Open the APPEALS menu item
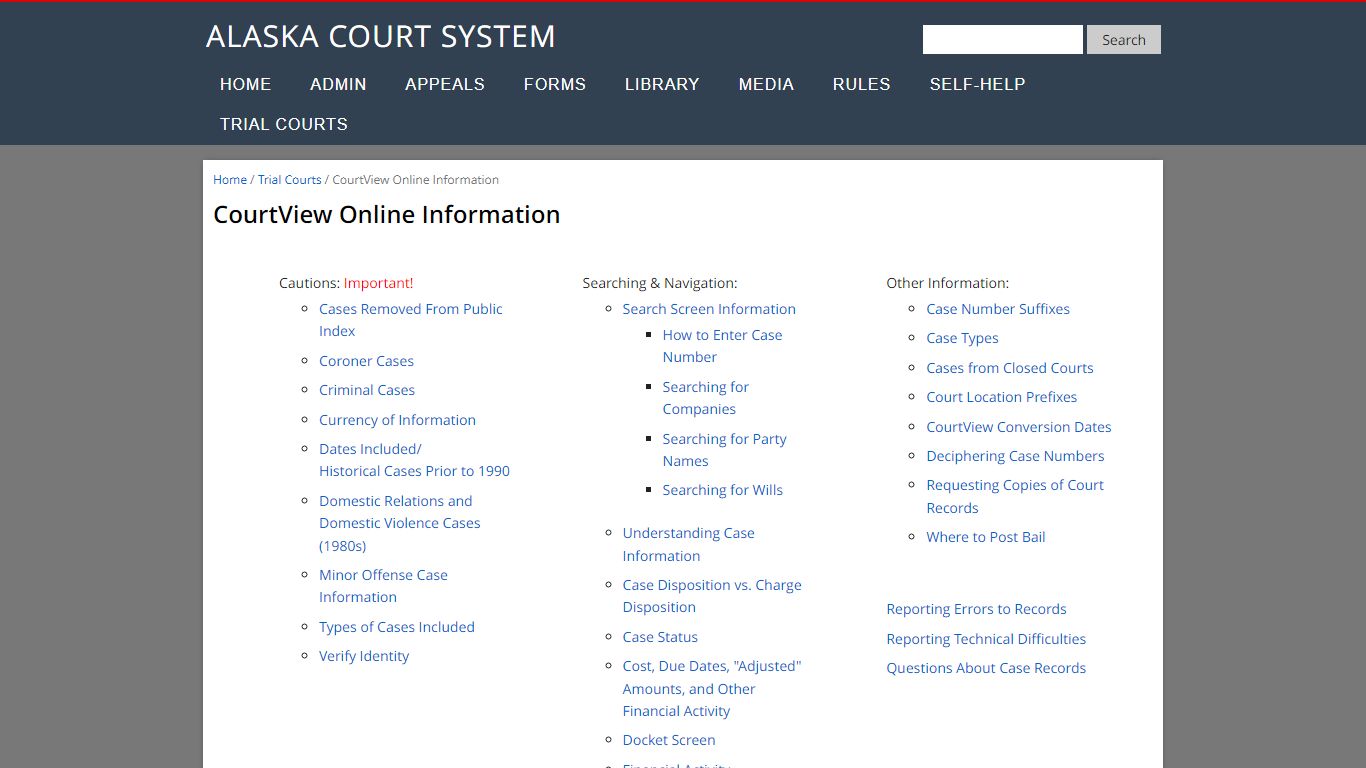1366x768 pixels. [x=445, y=84]
